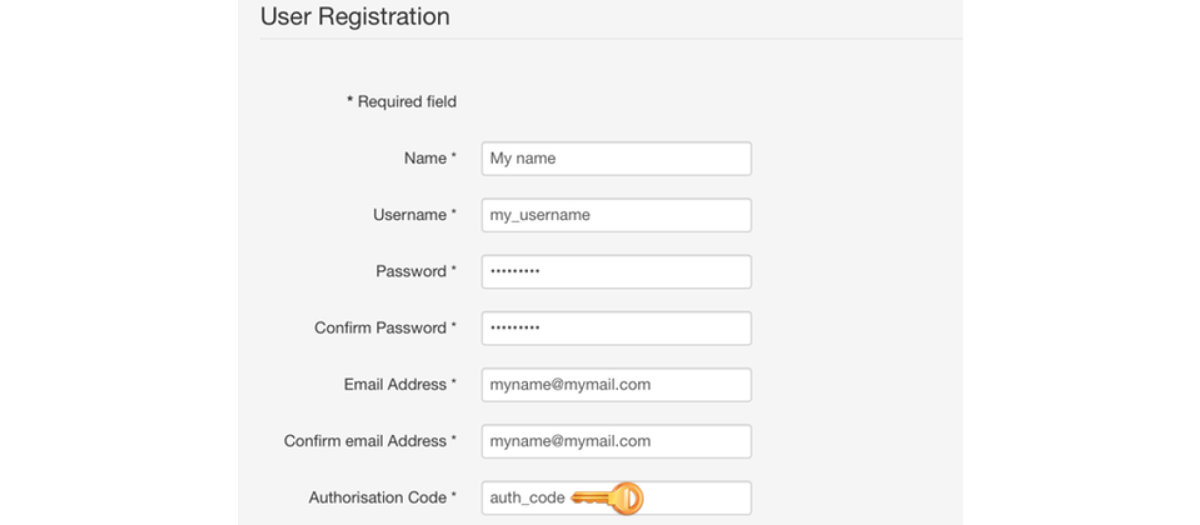Click the asterisk after Authorisation Code label
Viewport: 1200px width, 525px height.
point(454,496)
